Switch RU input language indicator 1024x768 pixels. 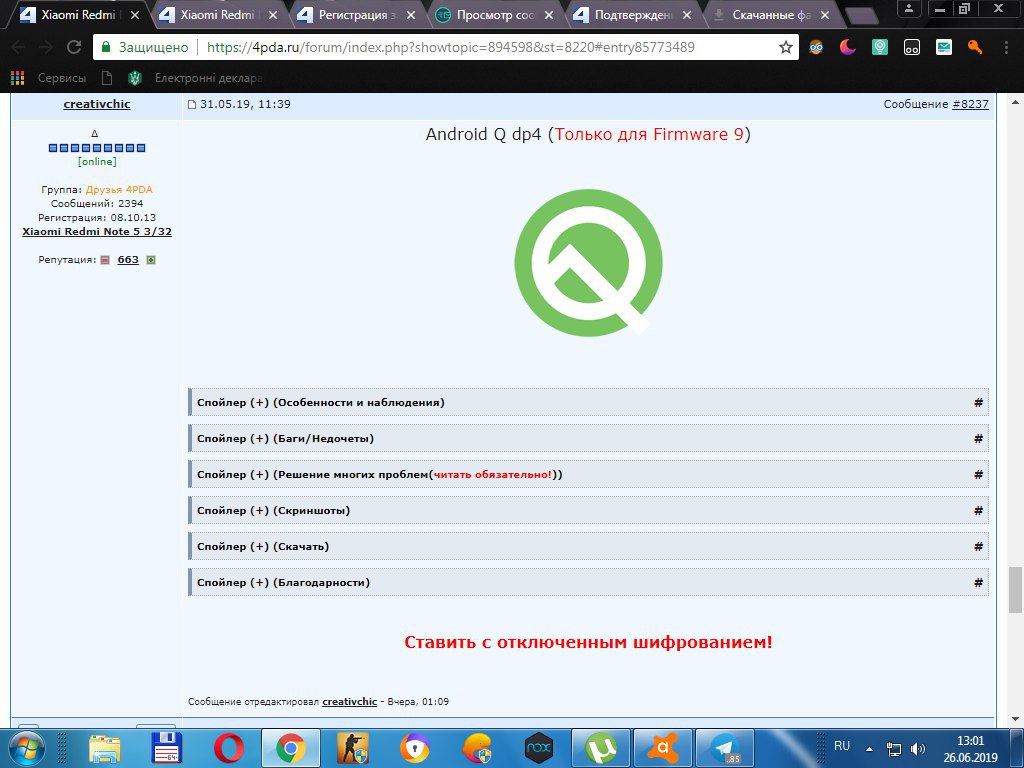point(842,746)
